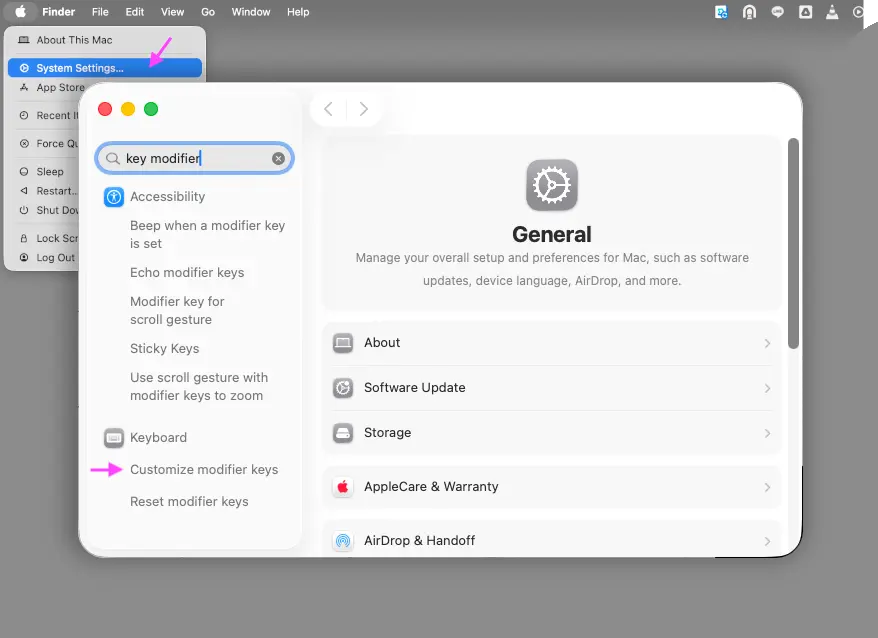Click the About row icon
The image size is (878, 638).
click(343, 343)
